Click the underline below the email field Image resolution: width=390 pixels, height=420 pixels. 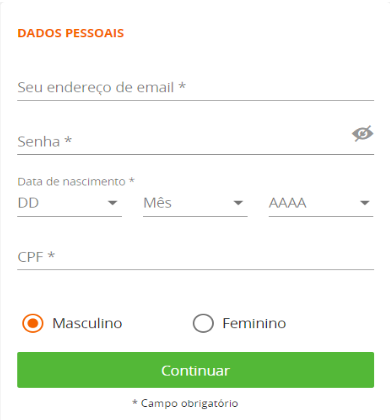point(195,100)
